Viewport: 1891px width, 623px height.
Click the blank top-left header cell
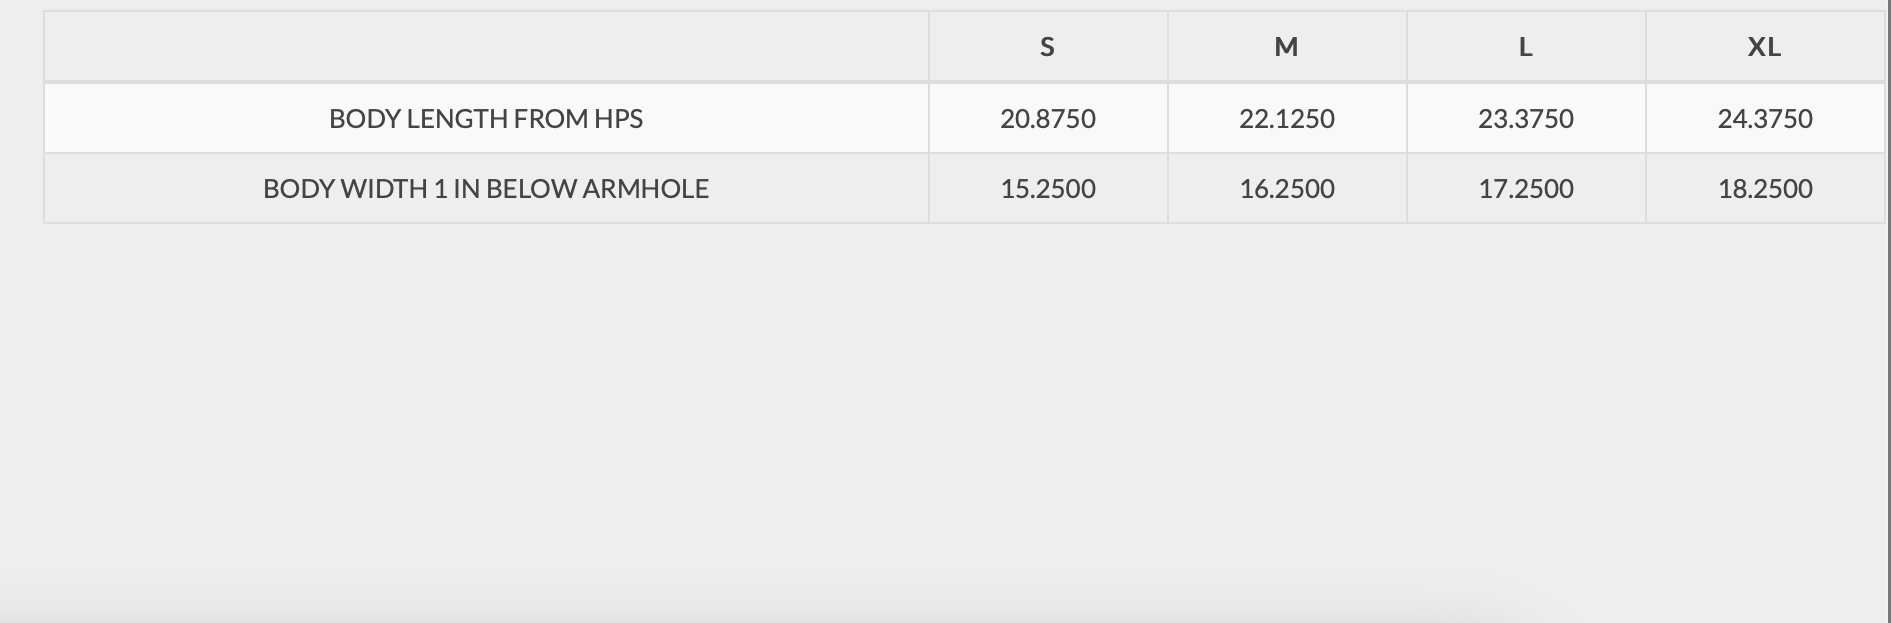(486, 47)
